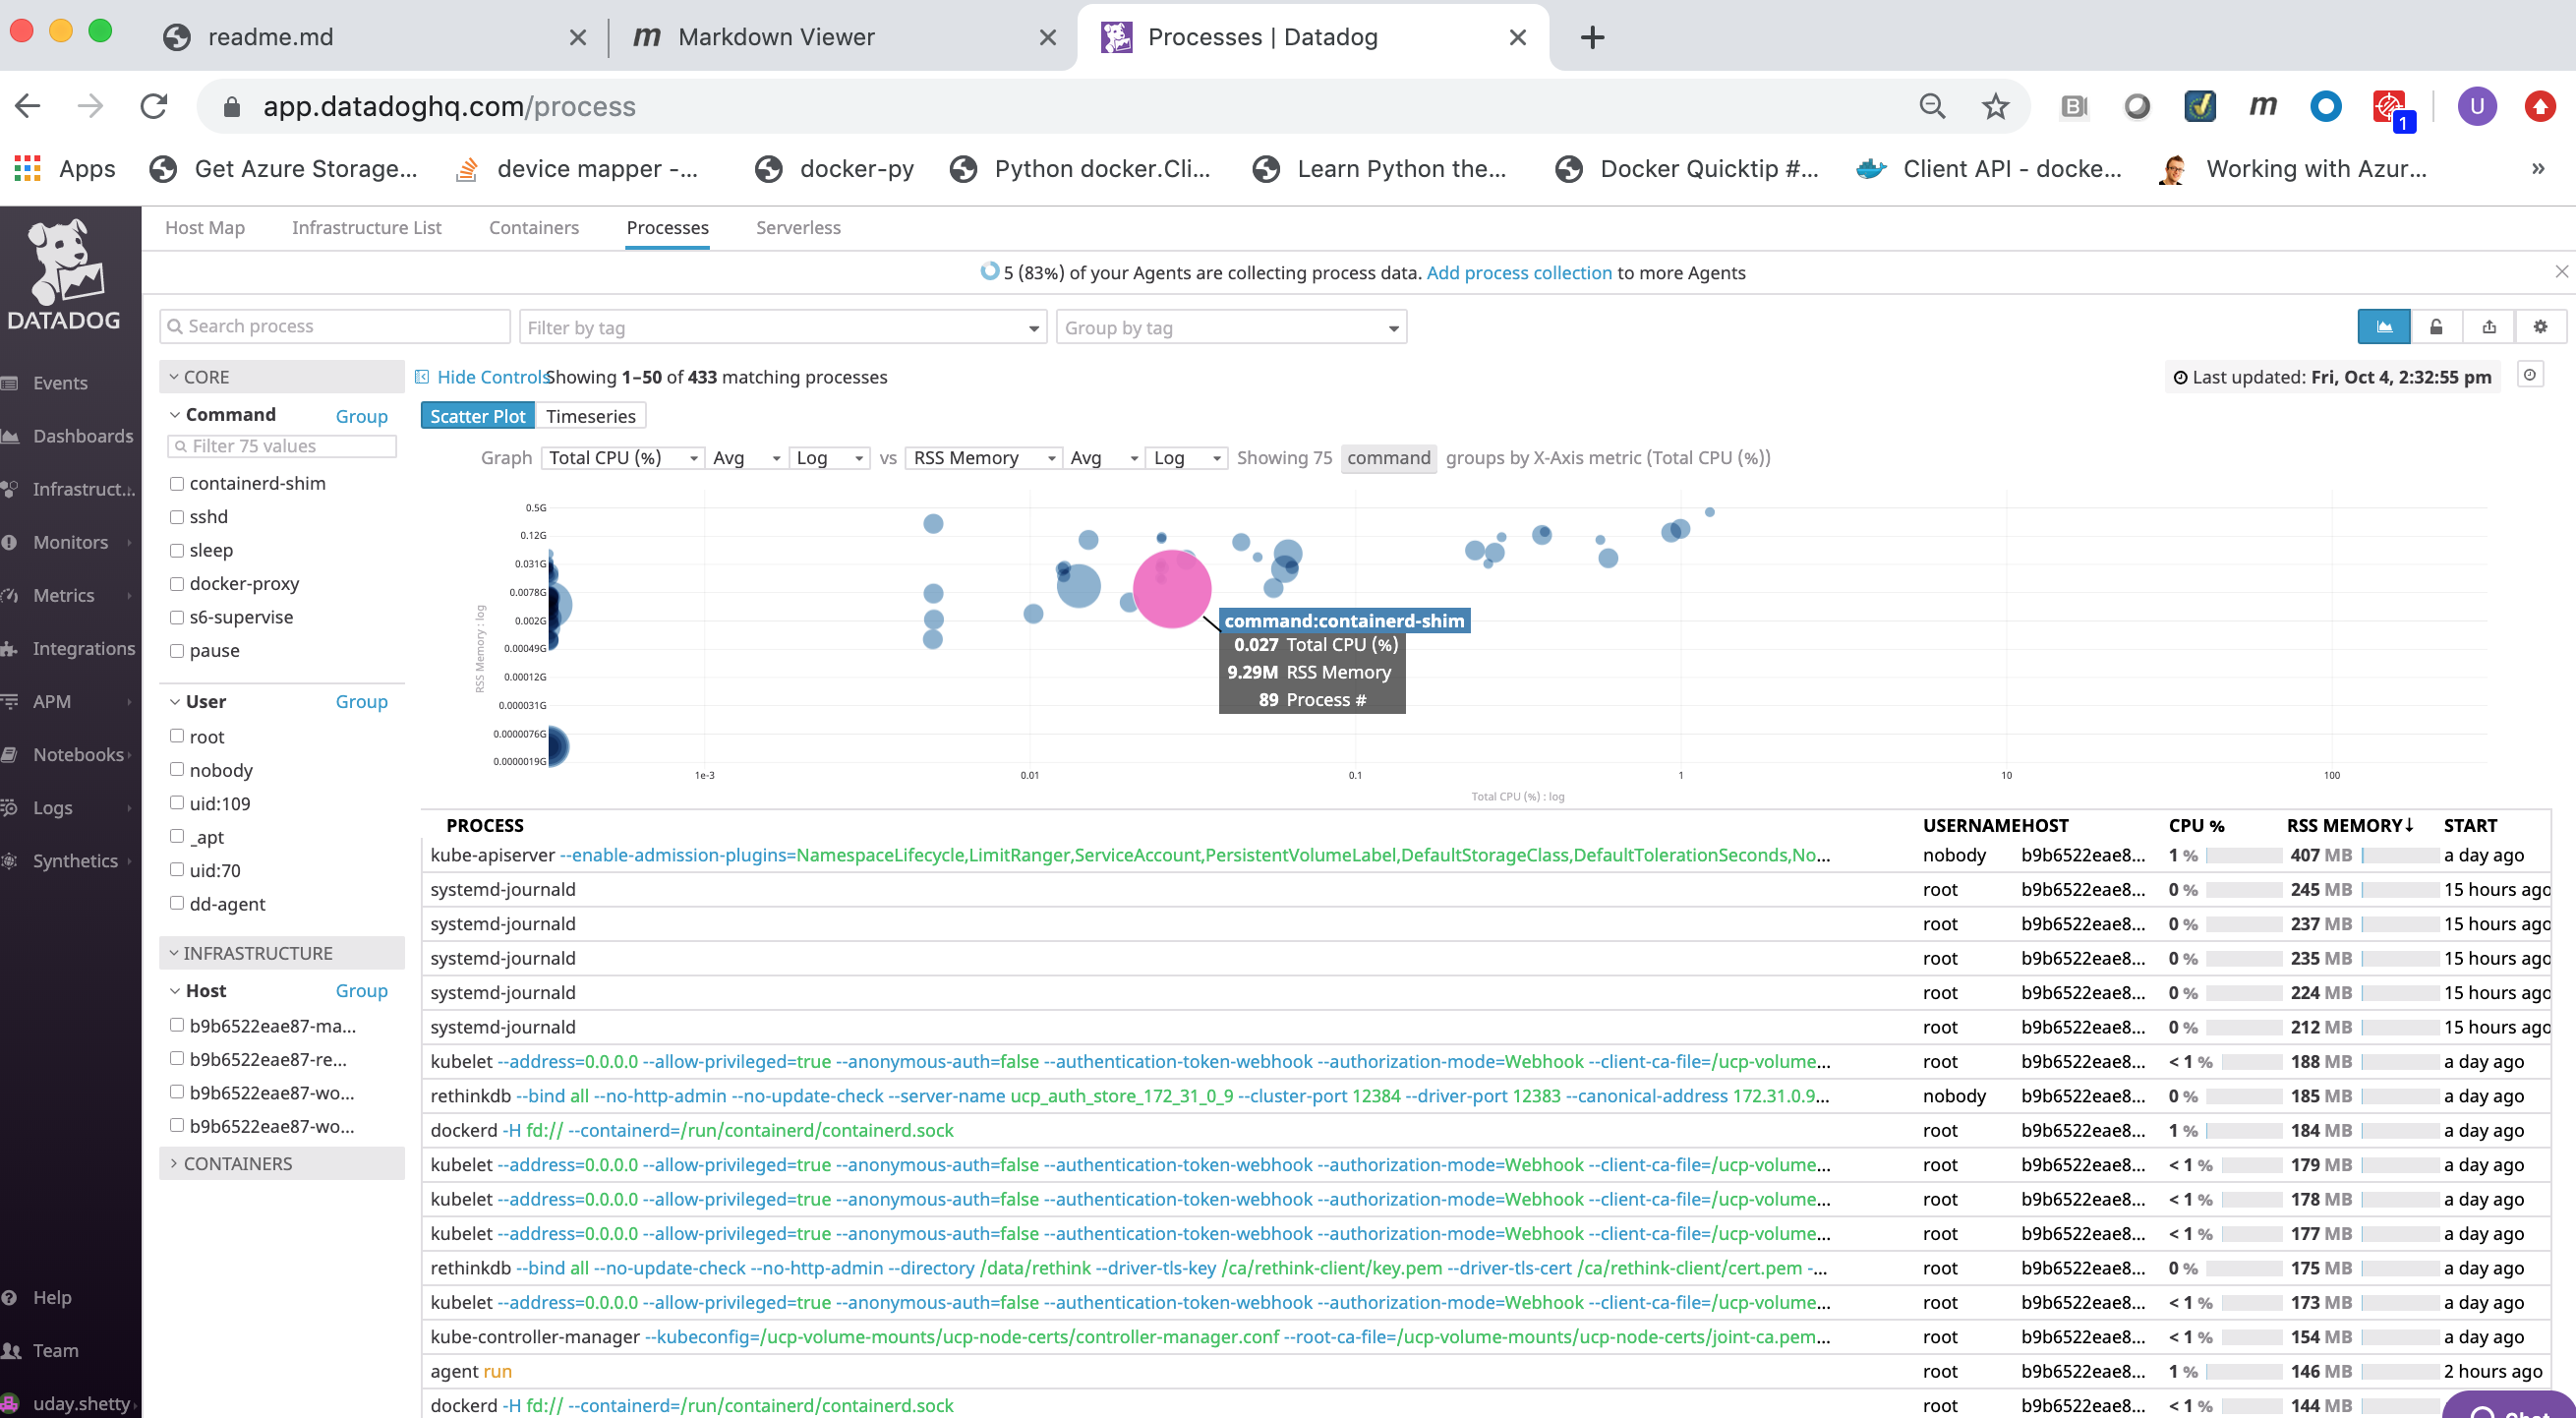Check the sshd command checkbox
Viewport: 2576px width, 1418px height.
coord(177,517)
